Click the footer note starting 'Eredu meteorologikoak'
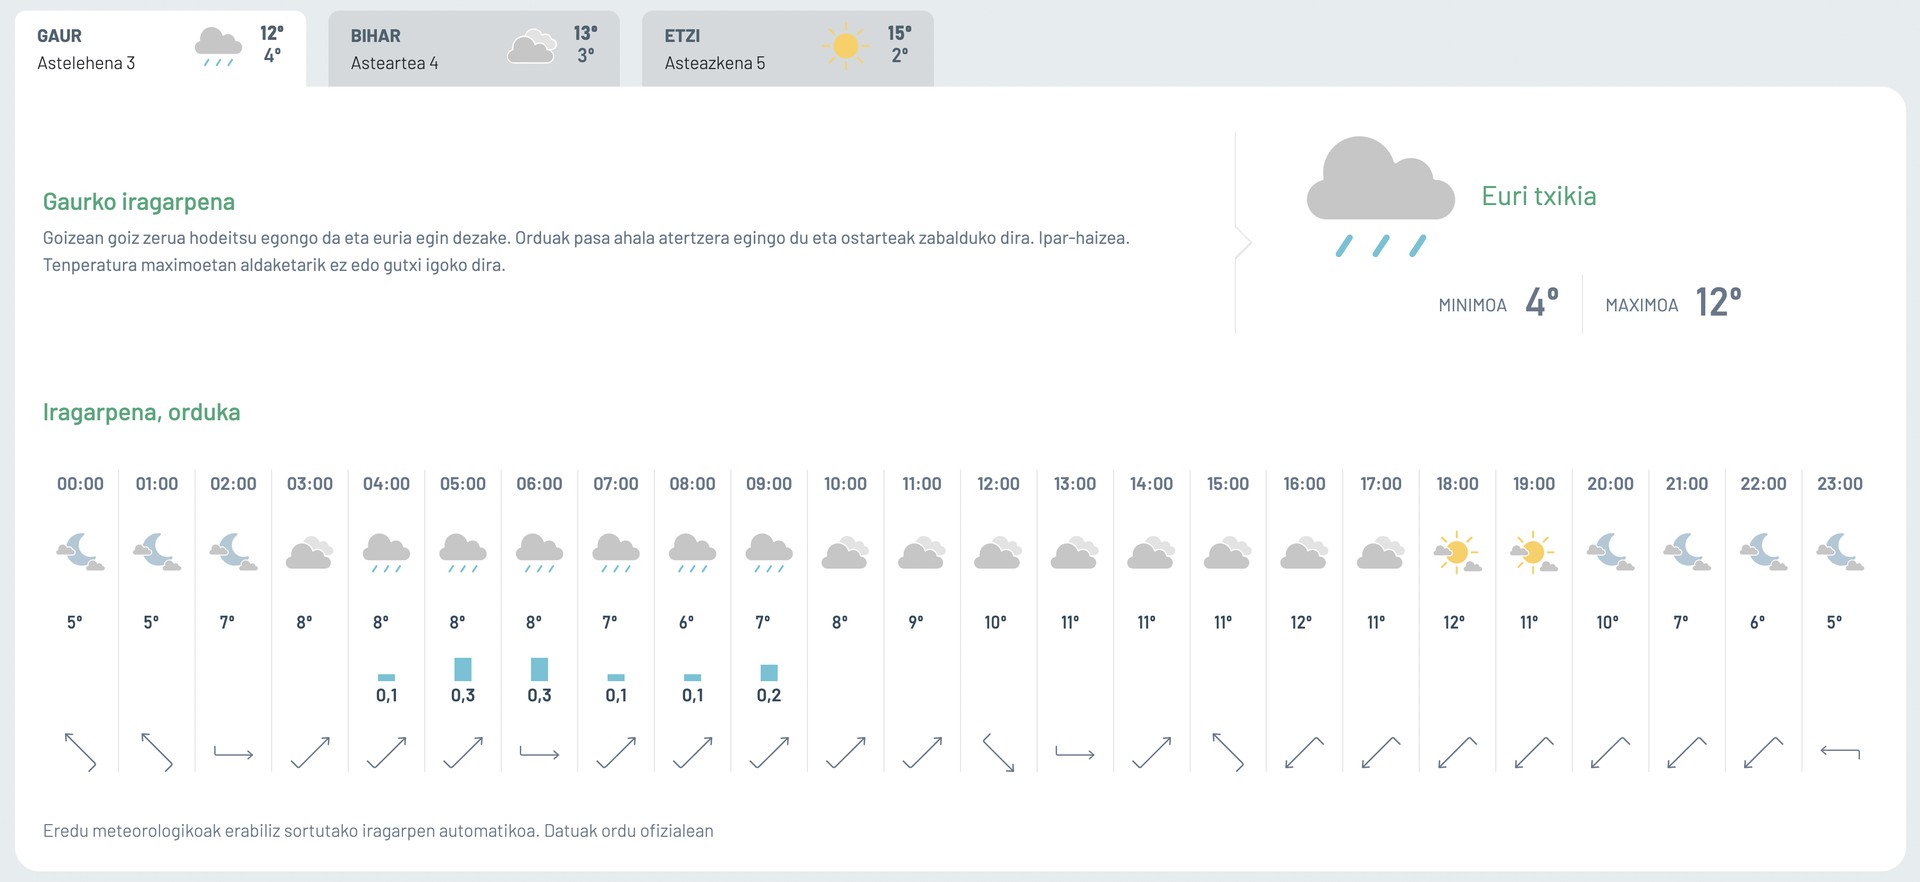The height and width of the screenshot is (882, 1920). pos(378,831)
